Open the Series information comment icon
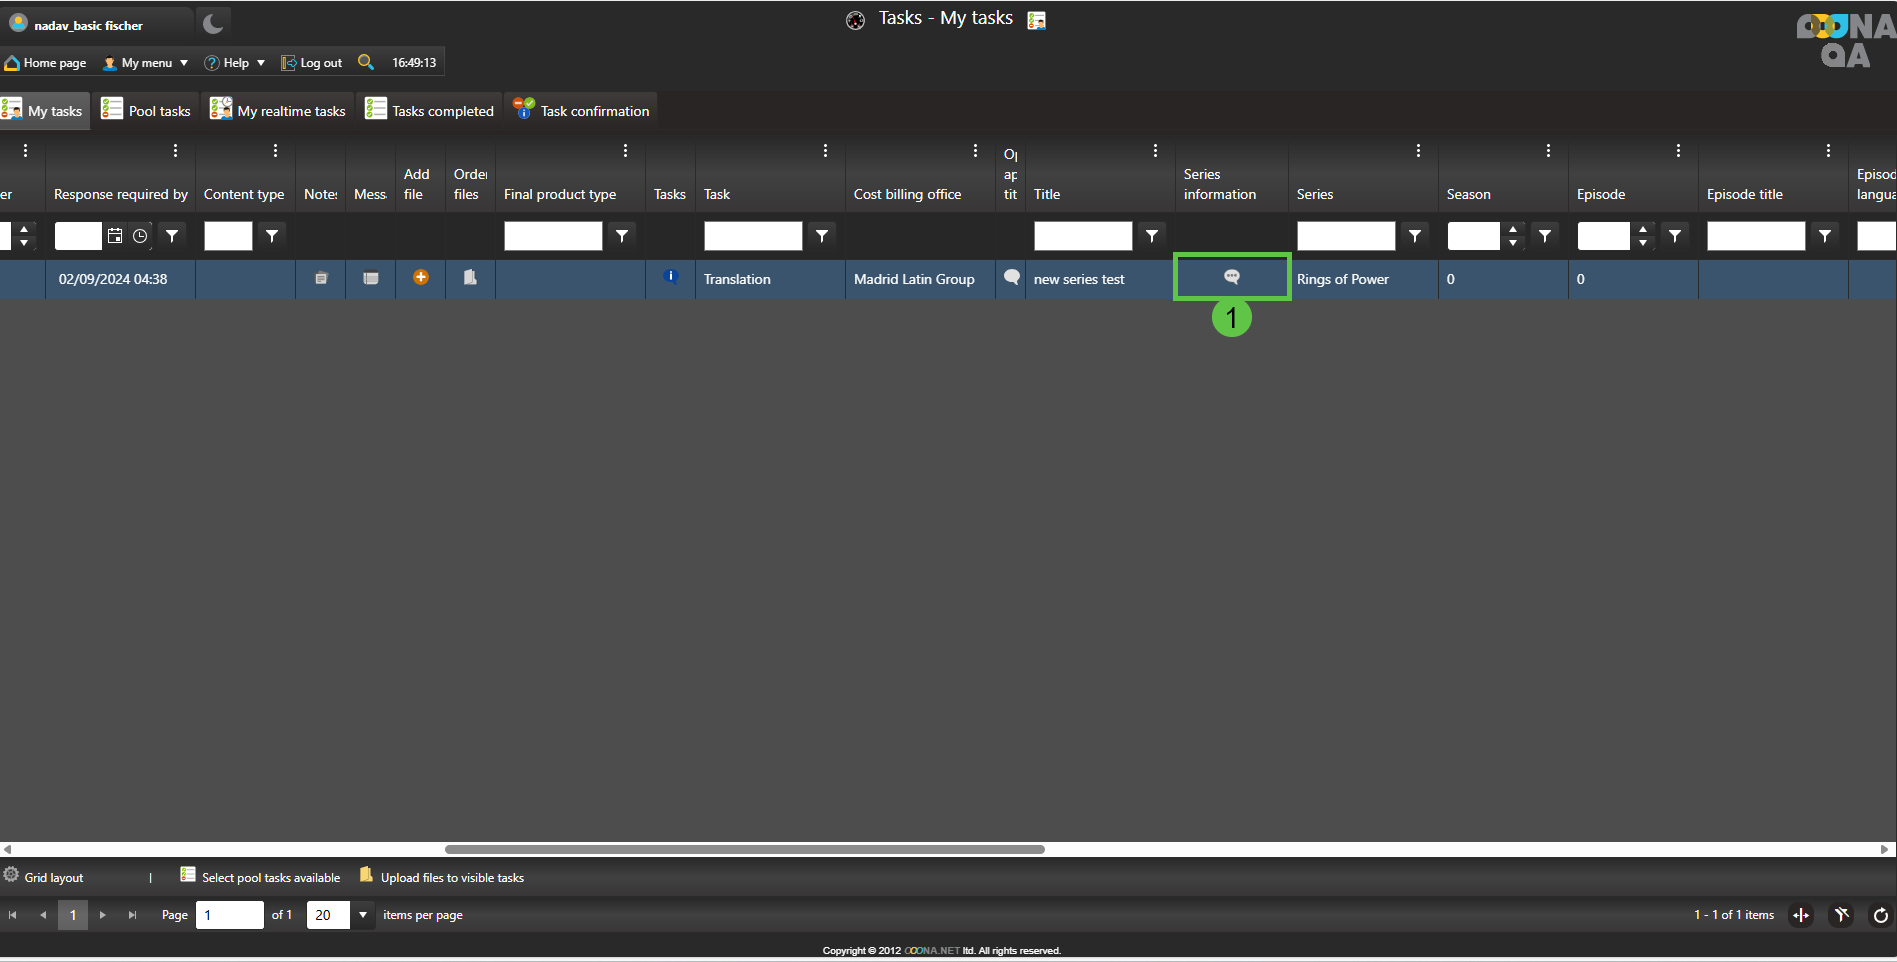 1231,277
